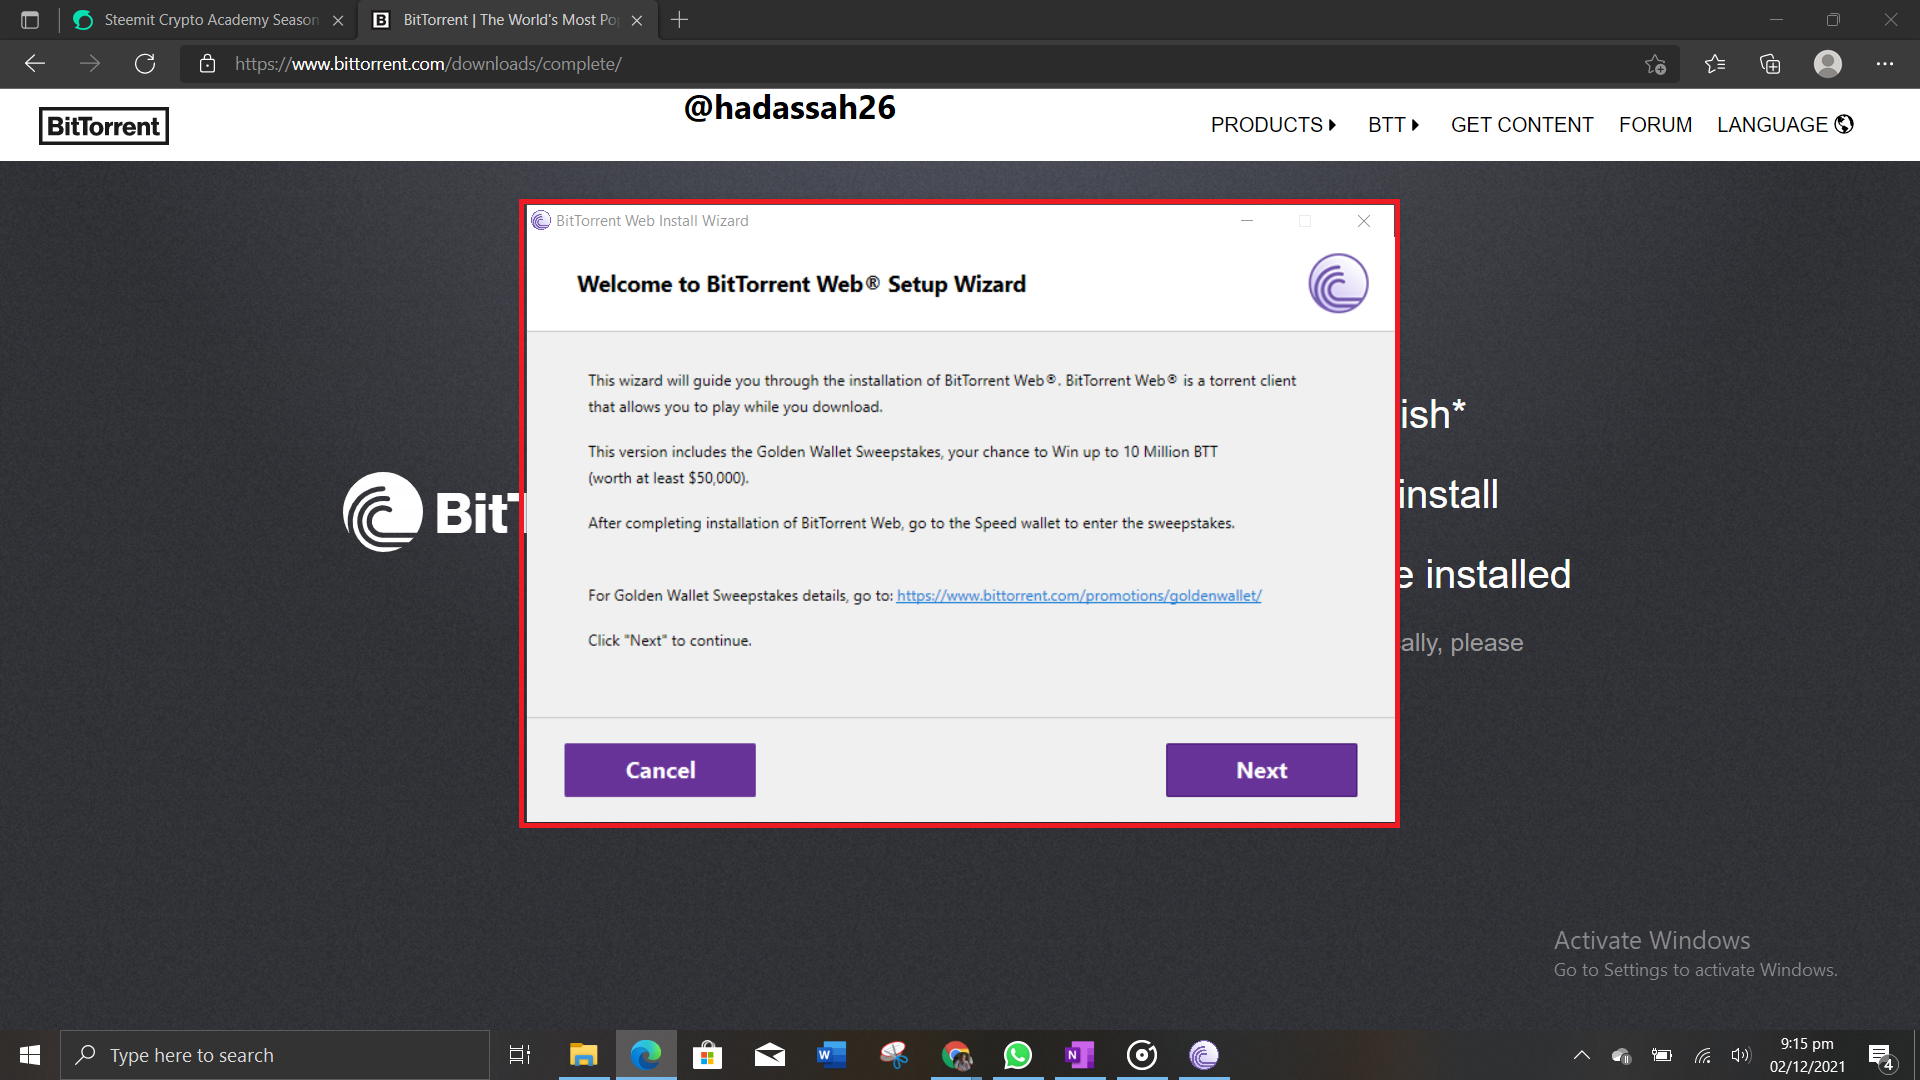Open Mail app from taskbar
Screen dimensions: 1920x1080
pos(769,1055)
